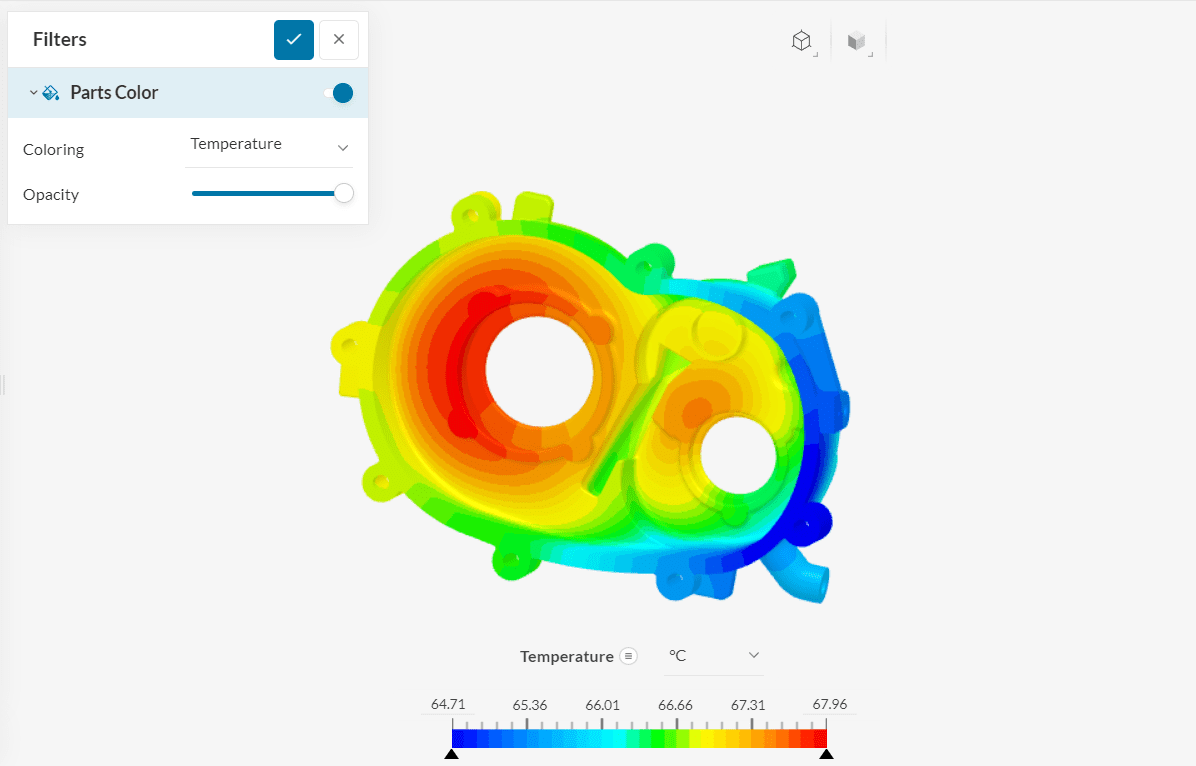Dismiss filters with the X icon
The height and width of the screenshot is (766, 1196).
tap(339, 39)
